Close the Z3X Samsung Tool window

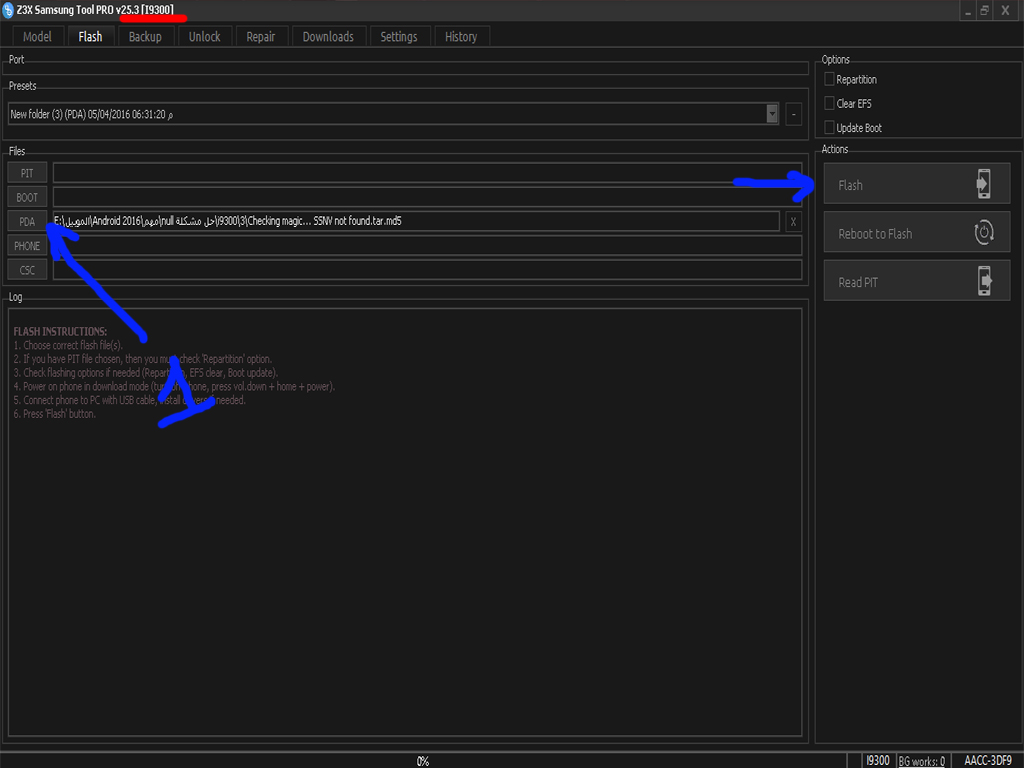(x=1006, y=10)
